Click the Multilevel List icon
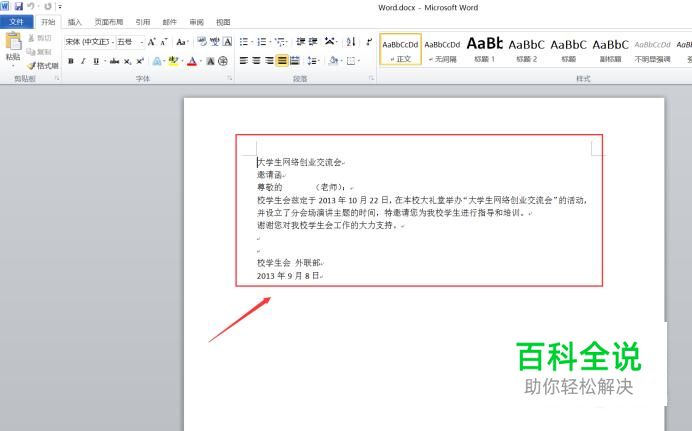This screenshot has width=692, height=431. pyautogui.click(x=279, y=42)
